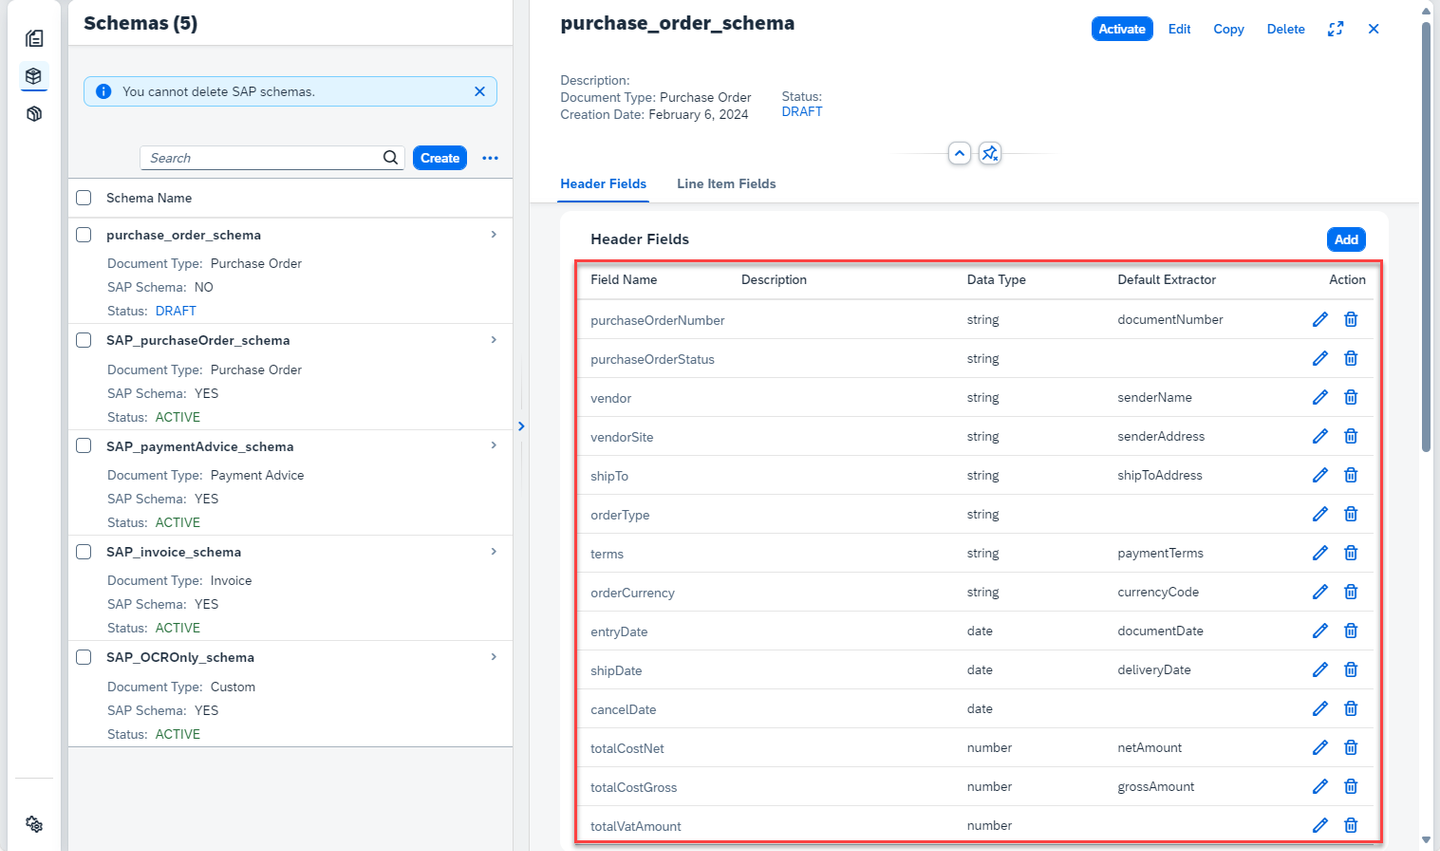
Task: Edit the vendor field row
Action: tap(1320, 397)
